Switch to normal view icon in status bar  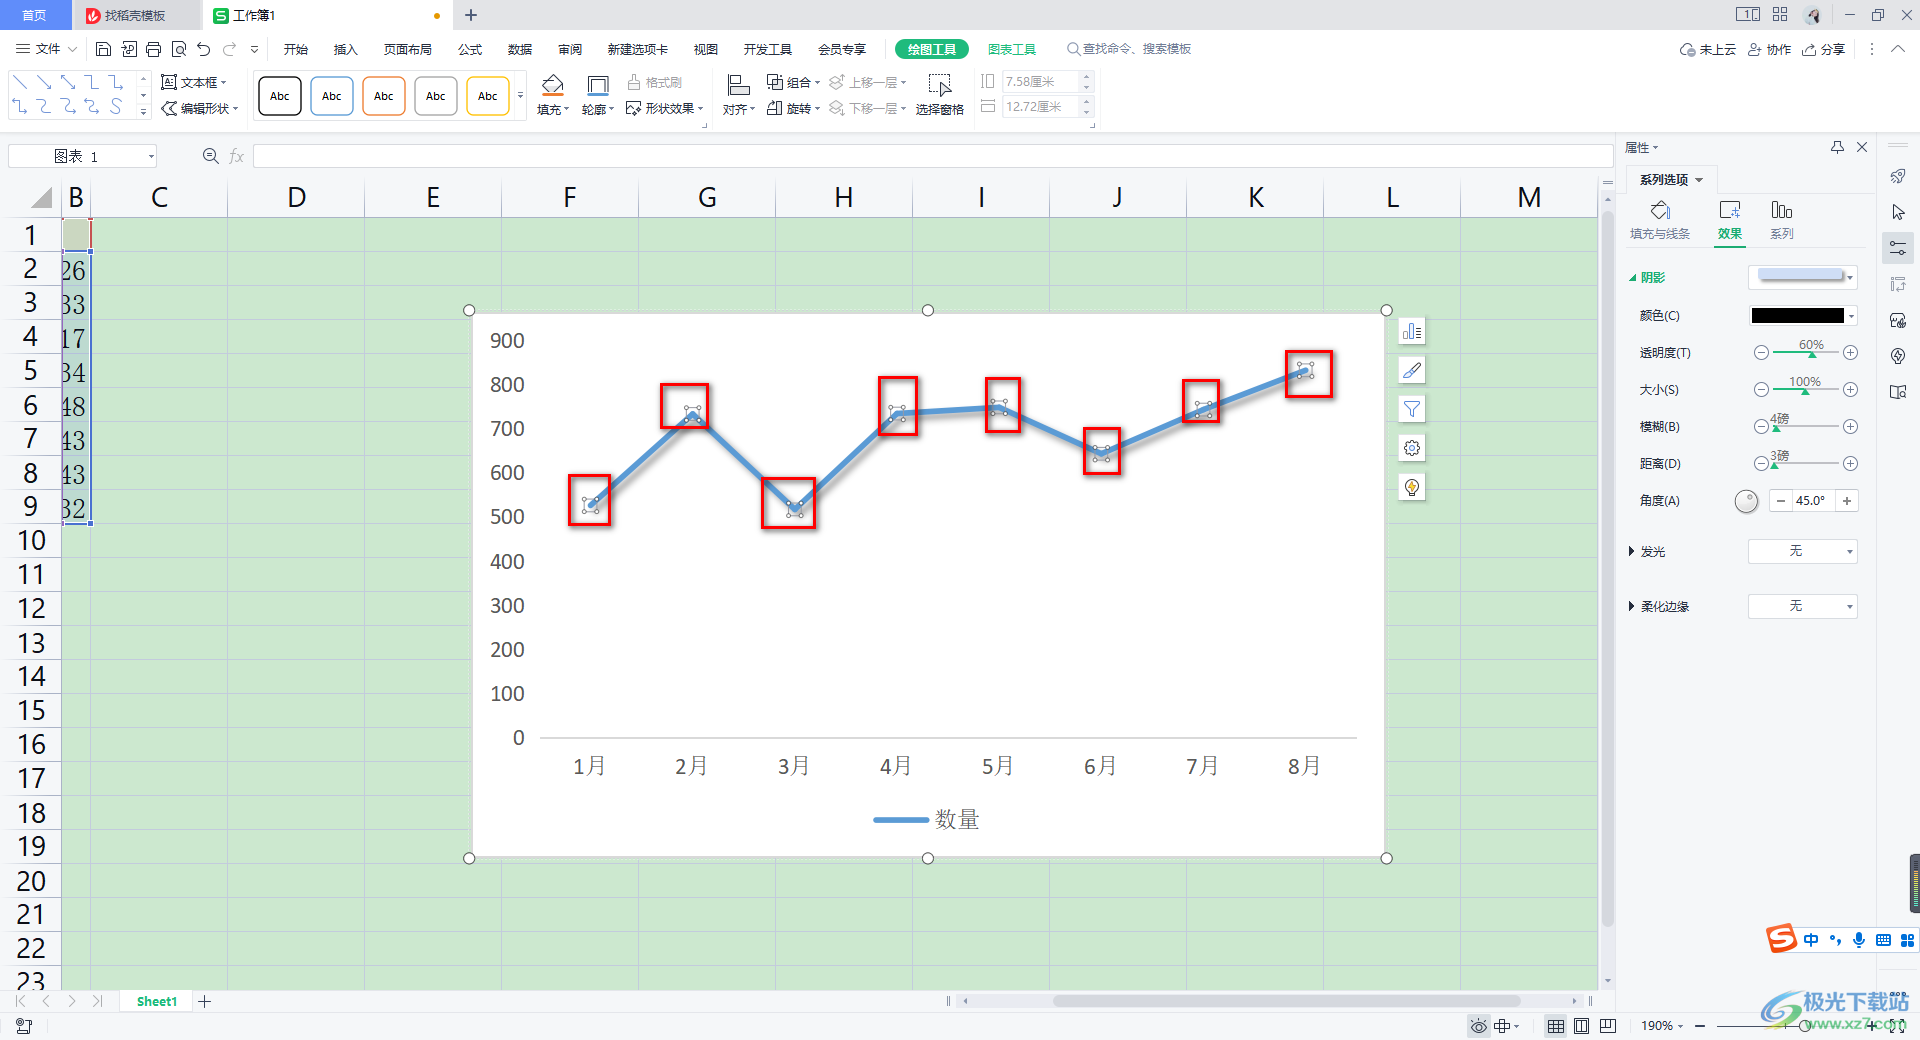[x=1556, y=1026]
